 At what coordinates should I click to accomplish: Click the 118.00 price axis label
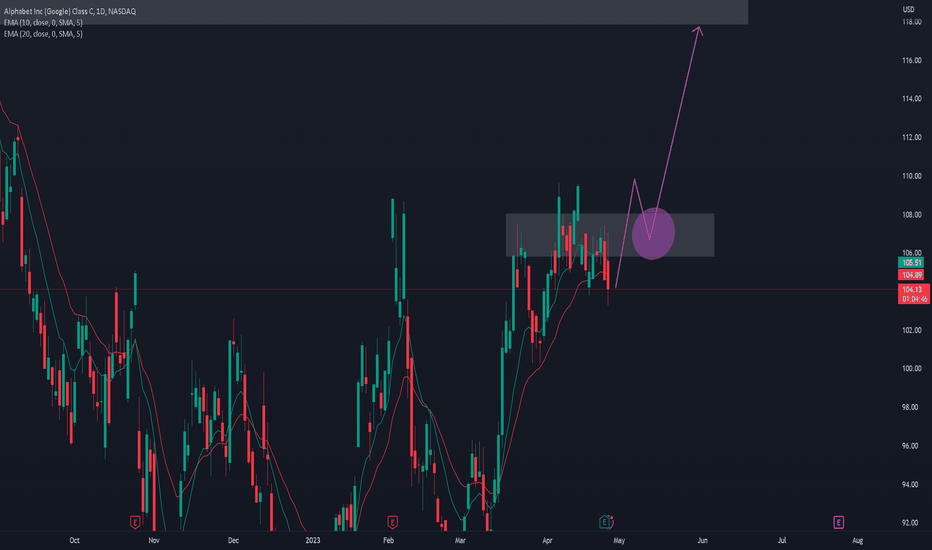(912, 21)
